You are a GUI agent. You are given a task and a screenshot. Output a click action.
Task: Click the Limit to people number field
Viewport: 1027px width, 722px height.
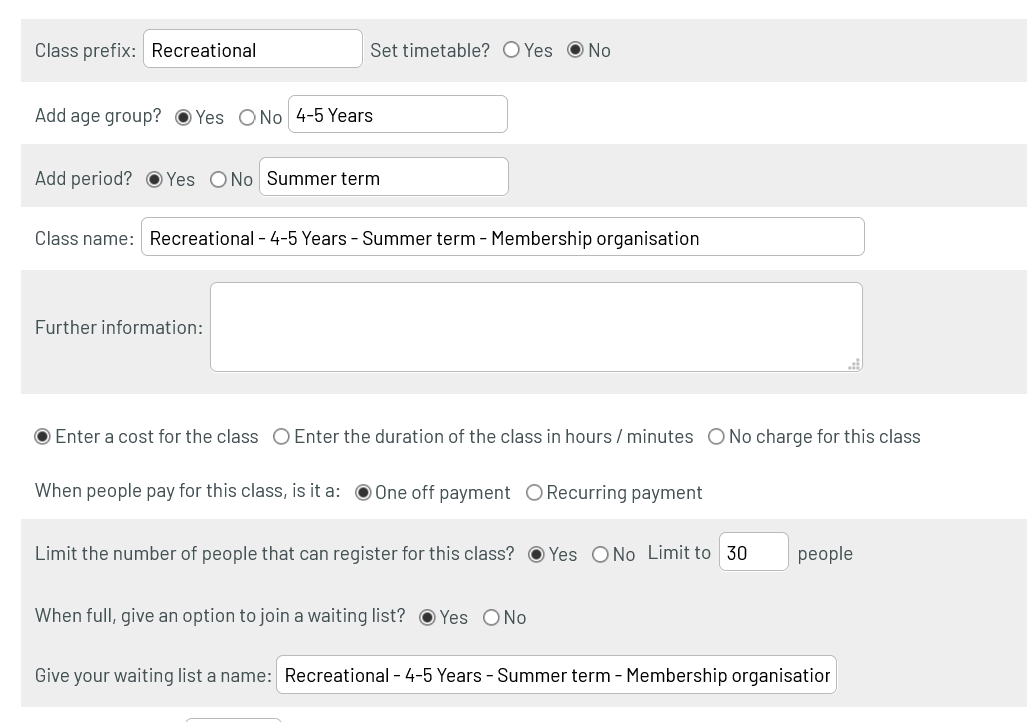(x=753, y=553)
